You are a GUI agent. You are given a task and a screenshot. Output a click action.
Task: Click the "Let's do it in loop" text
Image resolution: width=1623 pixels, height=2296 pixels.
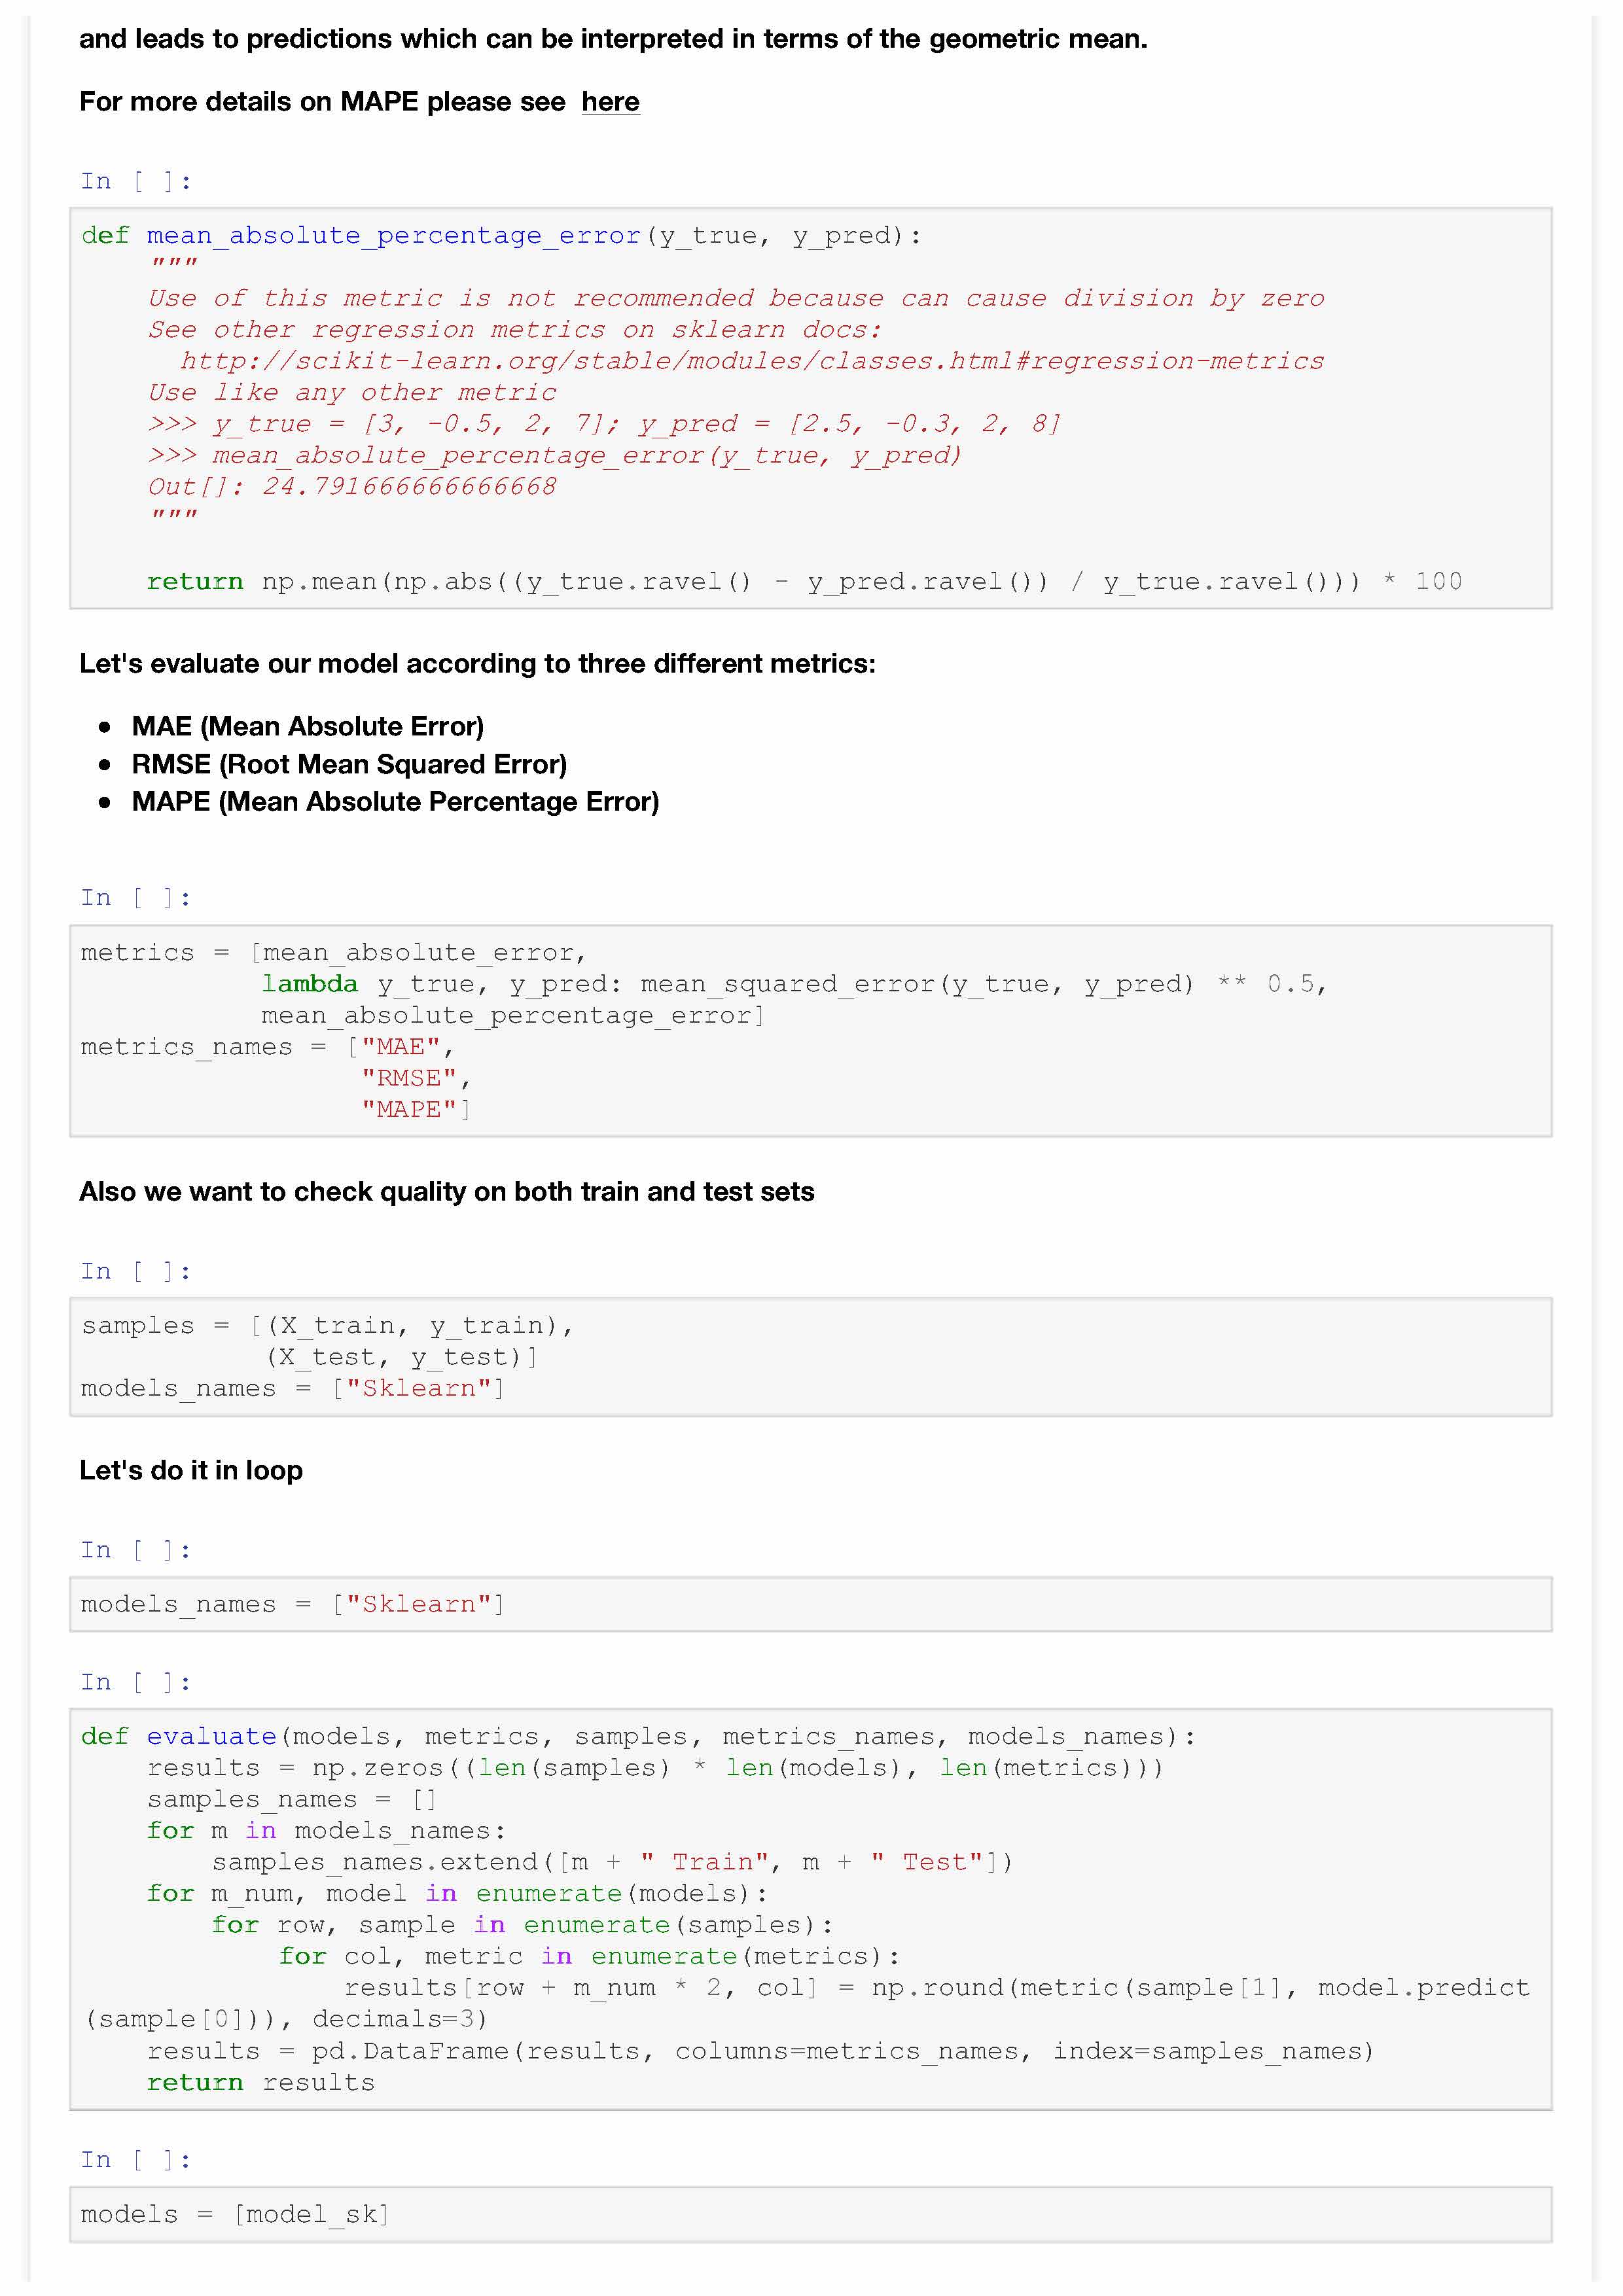(x=191, y=1470)
